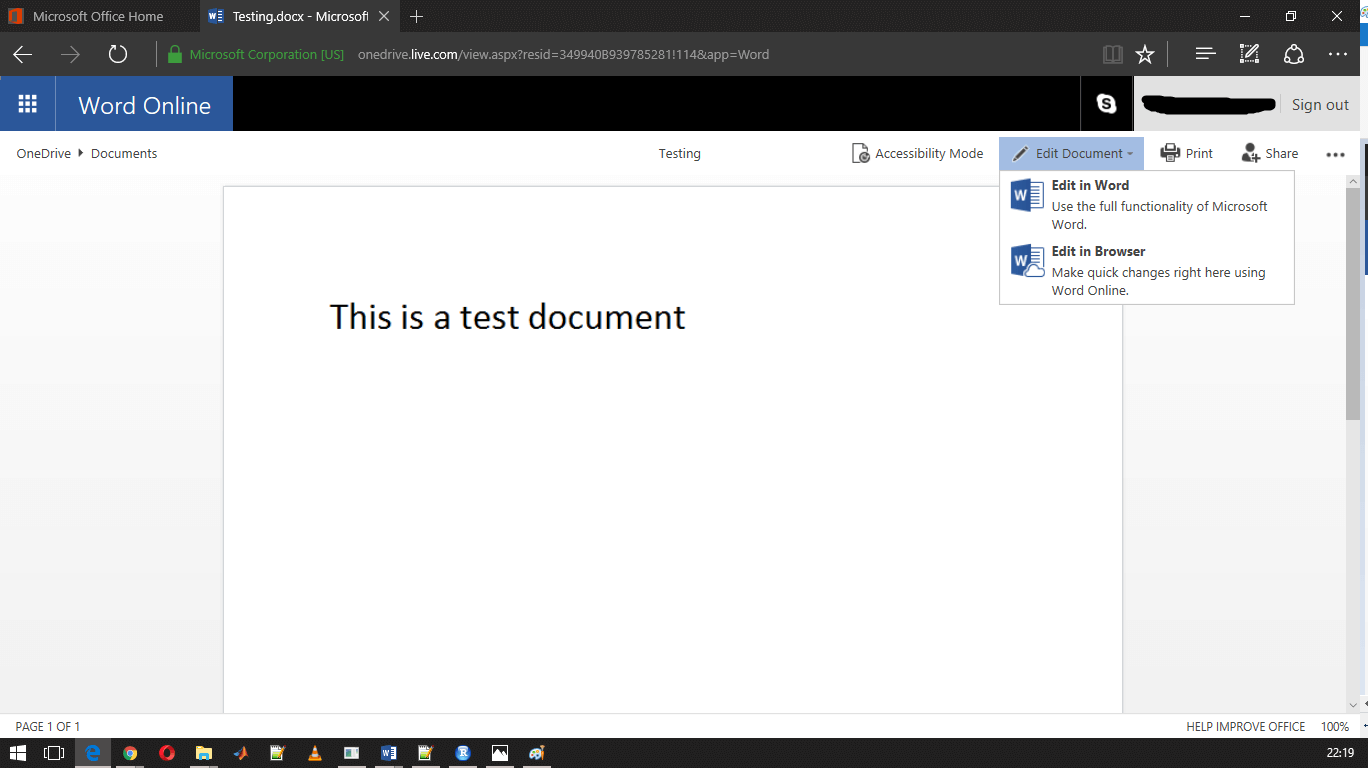Open Paint from the taskbar
Image resolution: width=1368 pixels, height=768 pixels.
(537, 753)
